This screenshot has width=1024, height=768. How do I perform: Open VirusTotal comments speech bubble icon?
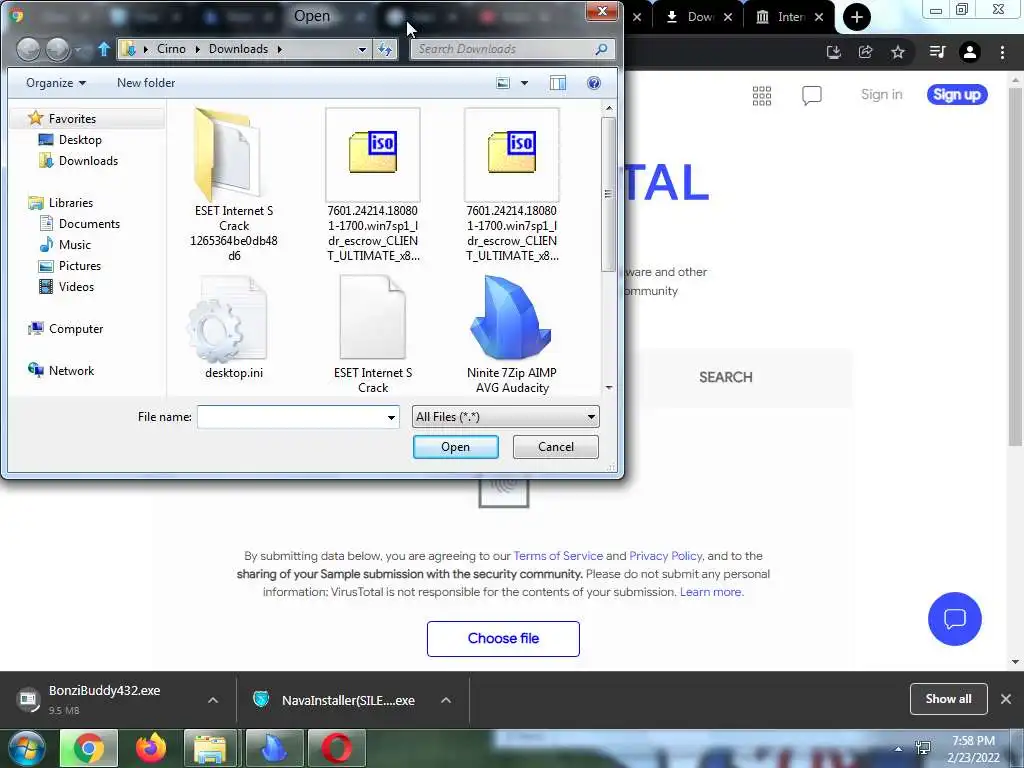pyautogui.click(x=812, y=95)
